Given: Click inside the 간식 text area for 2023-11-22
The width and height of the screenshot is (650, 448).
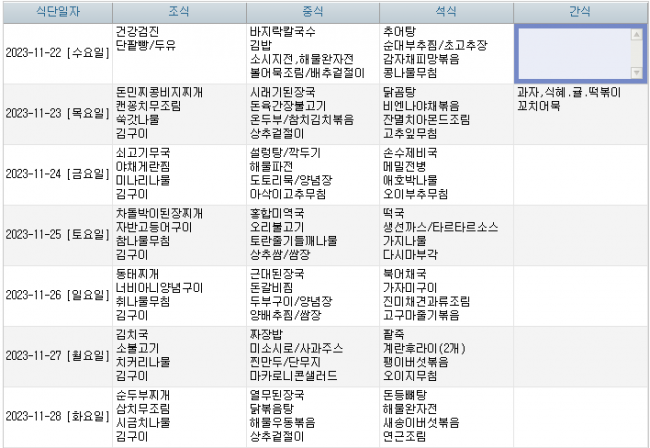Looking at the screenshot, I should coord(572,54).
